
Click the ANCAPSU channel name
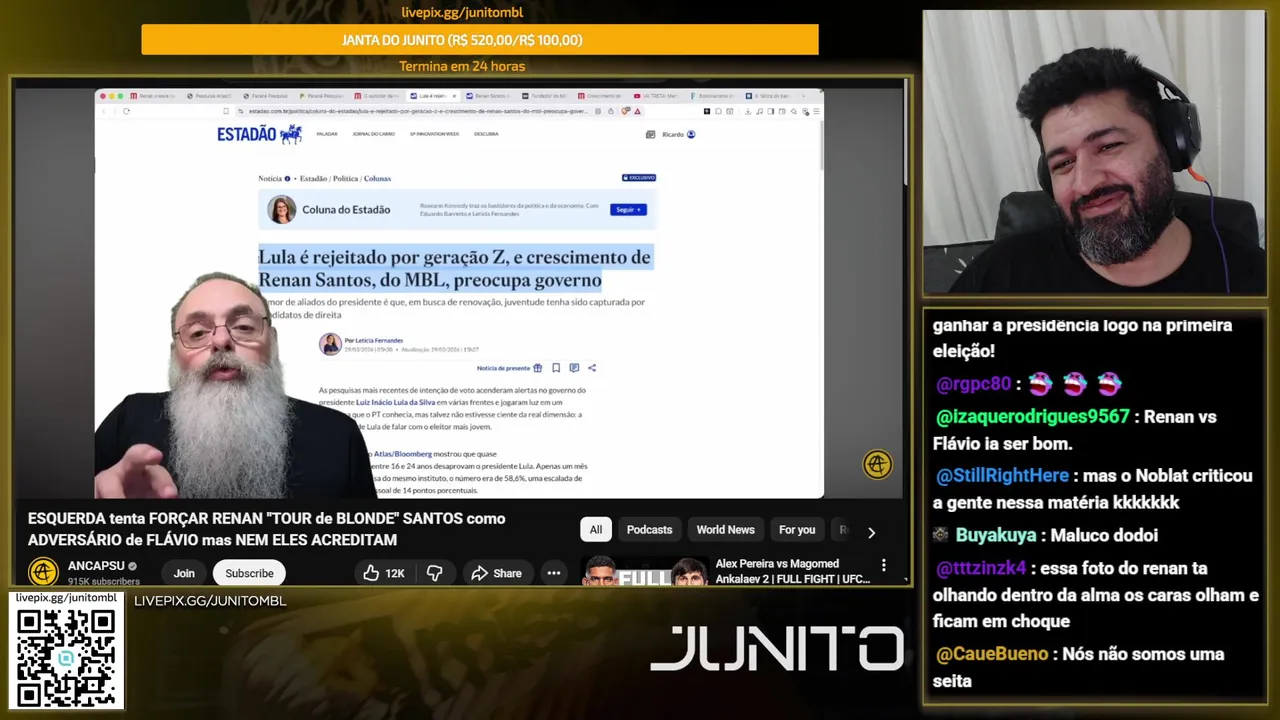coord(96,566)
